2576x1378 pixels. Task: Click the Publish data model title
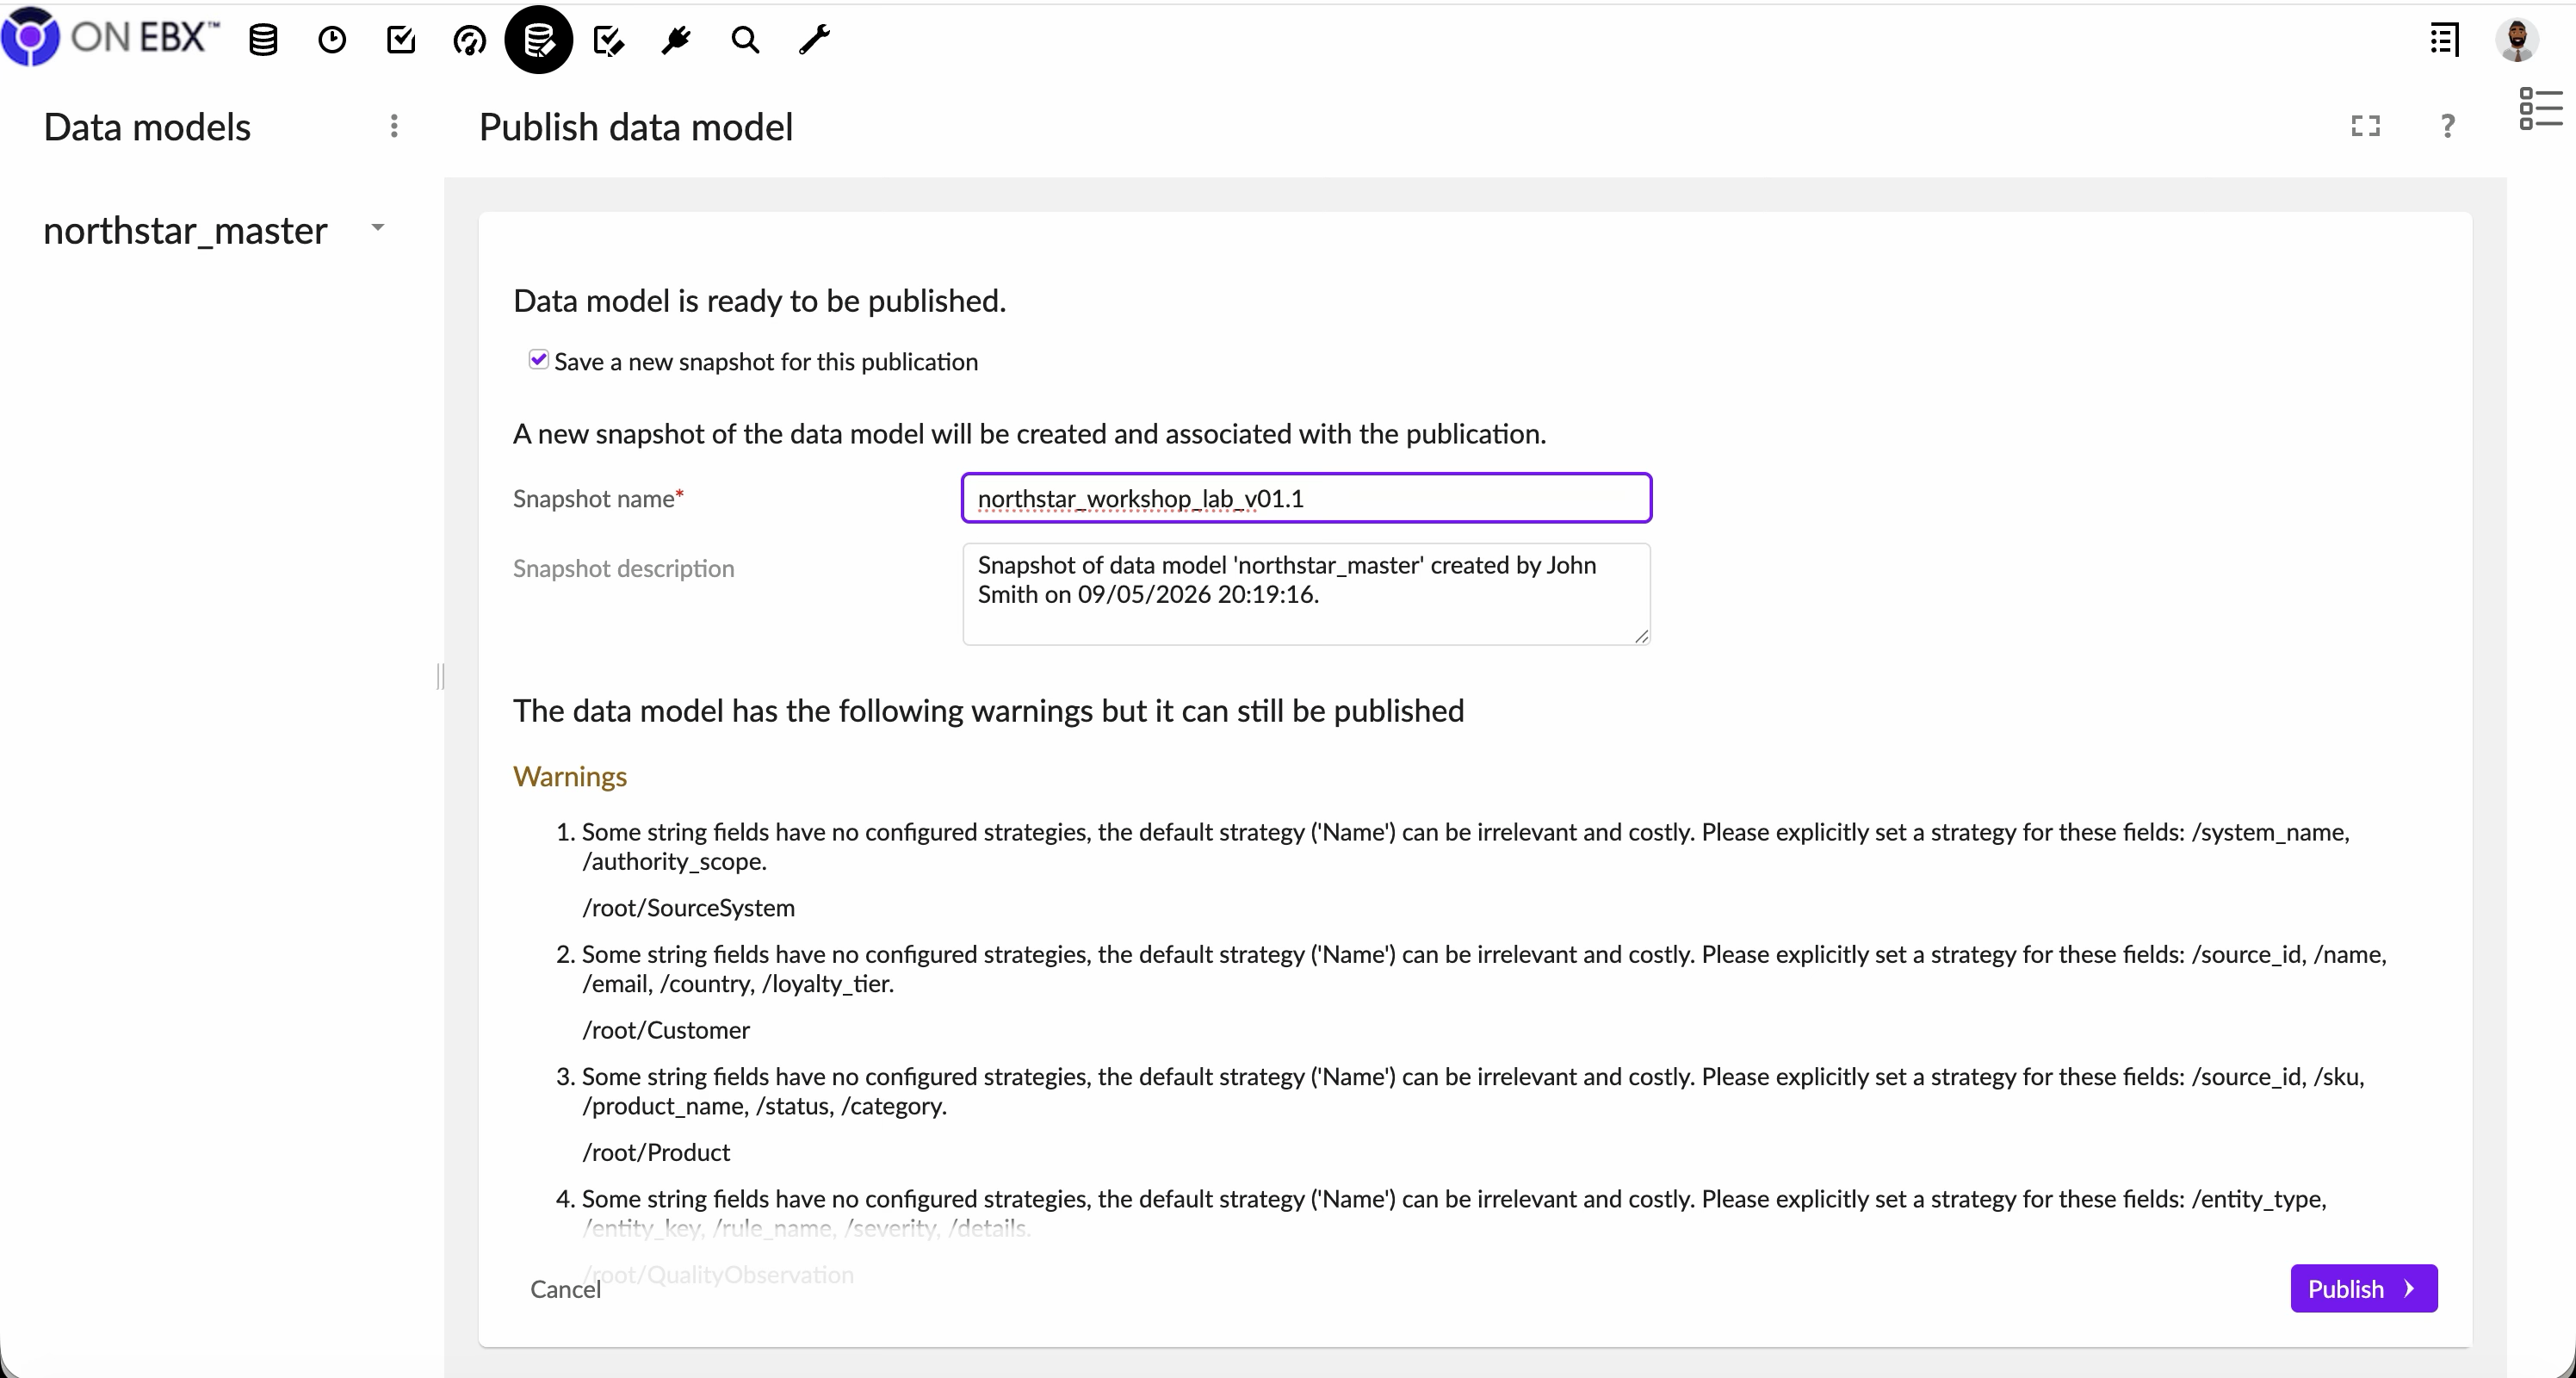coord(636,127)
